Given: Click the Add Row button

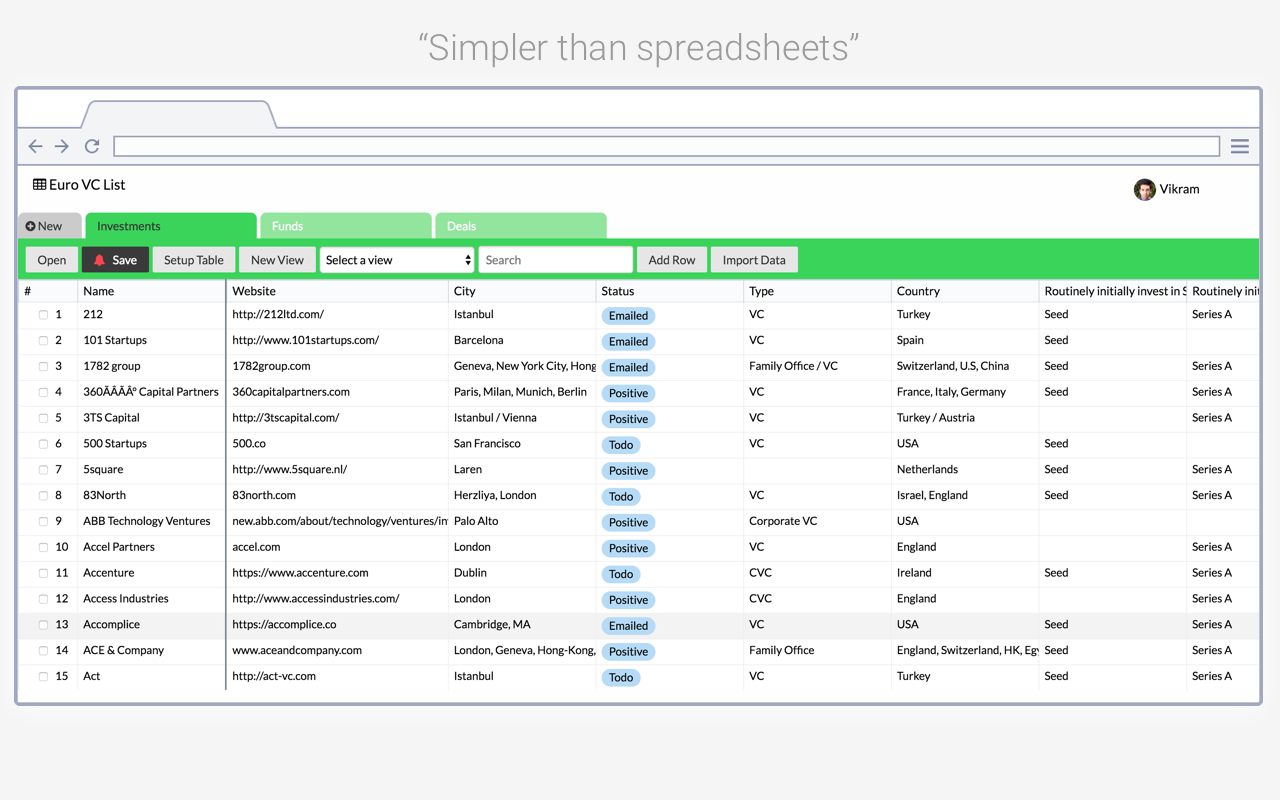Looking at the screenshot, I should point(672,260).
